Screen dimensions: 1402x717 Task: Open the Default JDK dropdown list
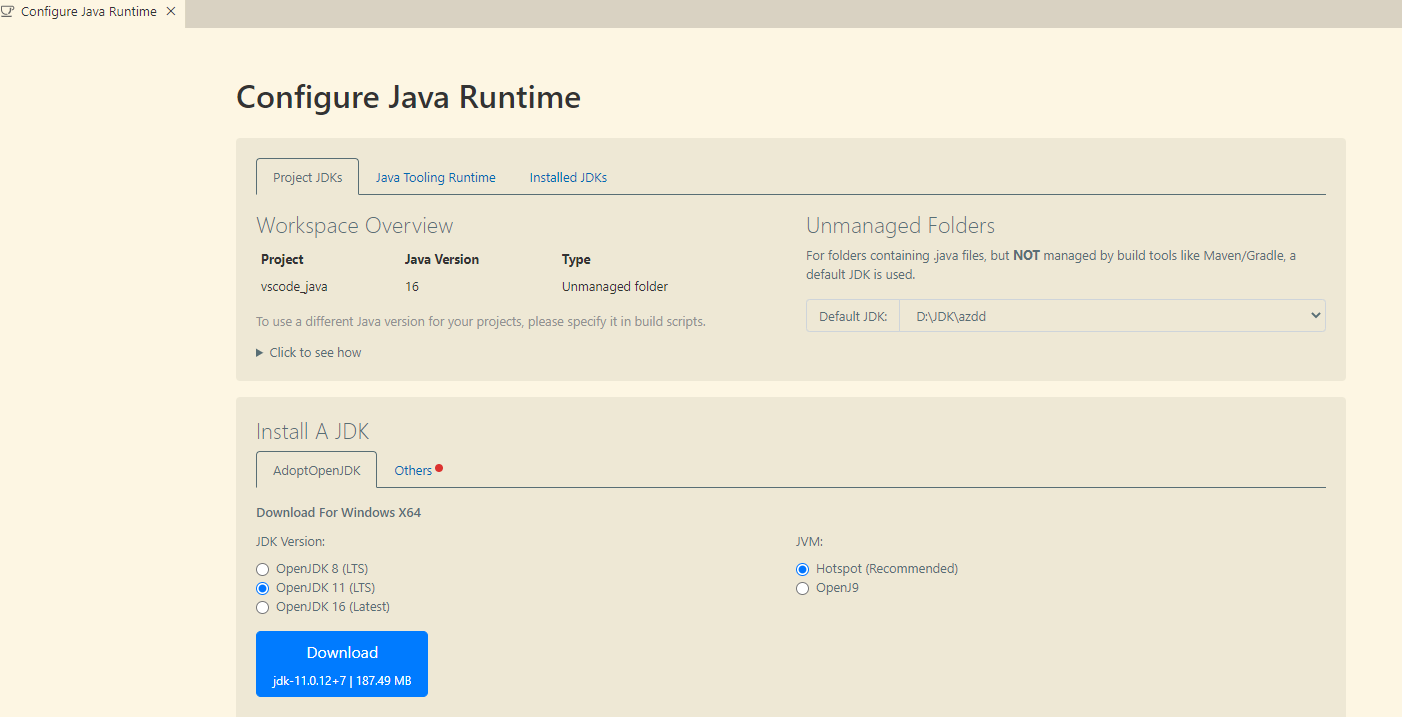coord(1112,316)
